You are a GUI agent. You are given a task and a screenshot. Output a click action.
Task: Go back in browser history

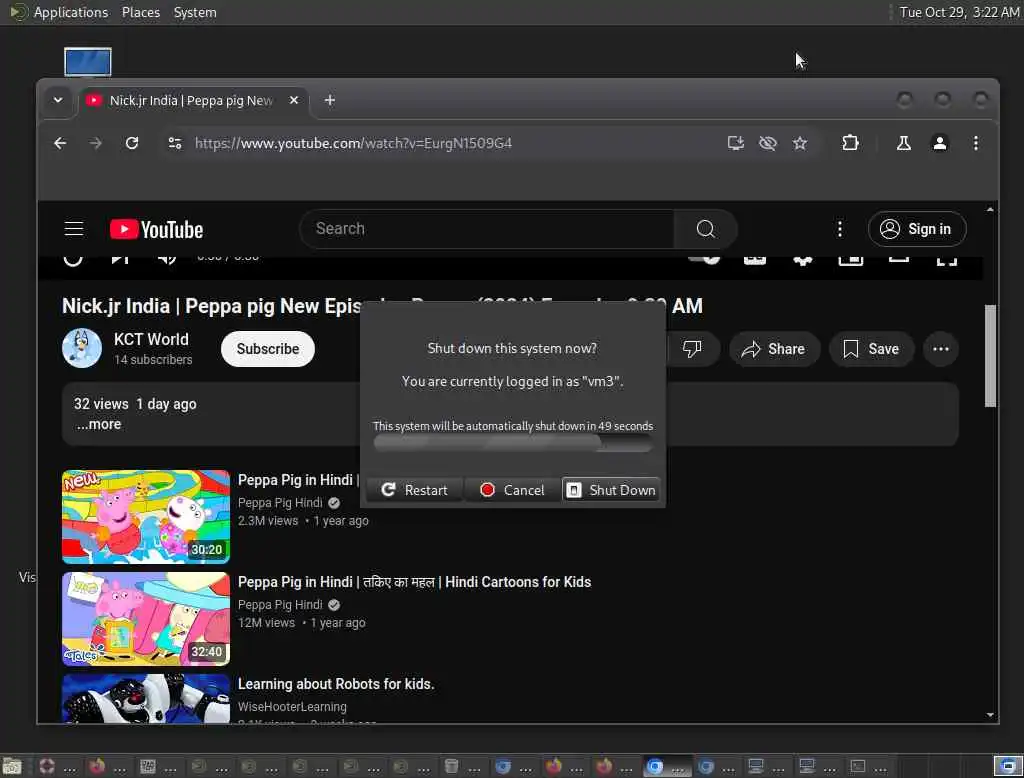60,143
